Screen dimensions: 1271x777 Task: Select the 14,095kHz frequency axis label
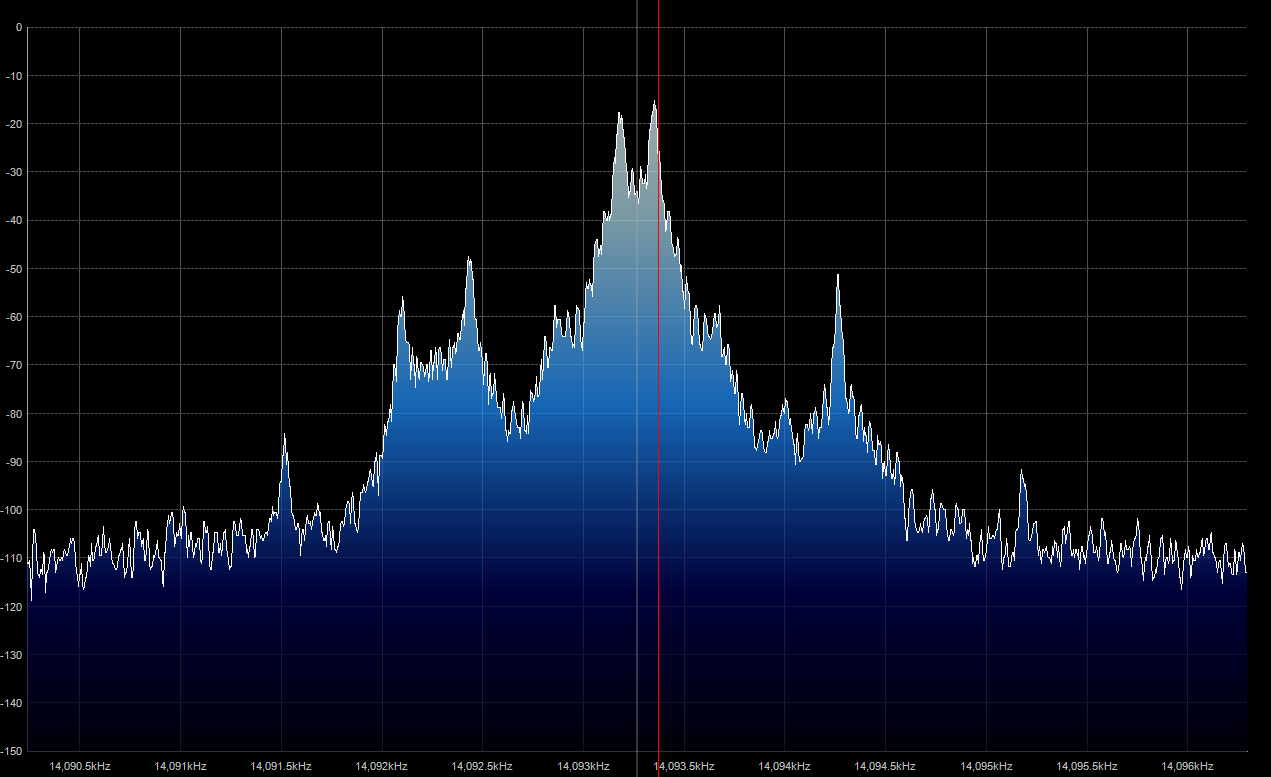click(x=986, y=766)
